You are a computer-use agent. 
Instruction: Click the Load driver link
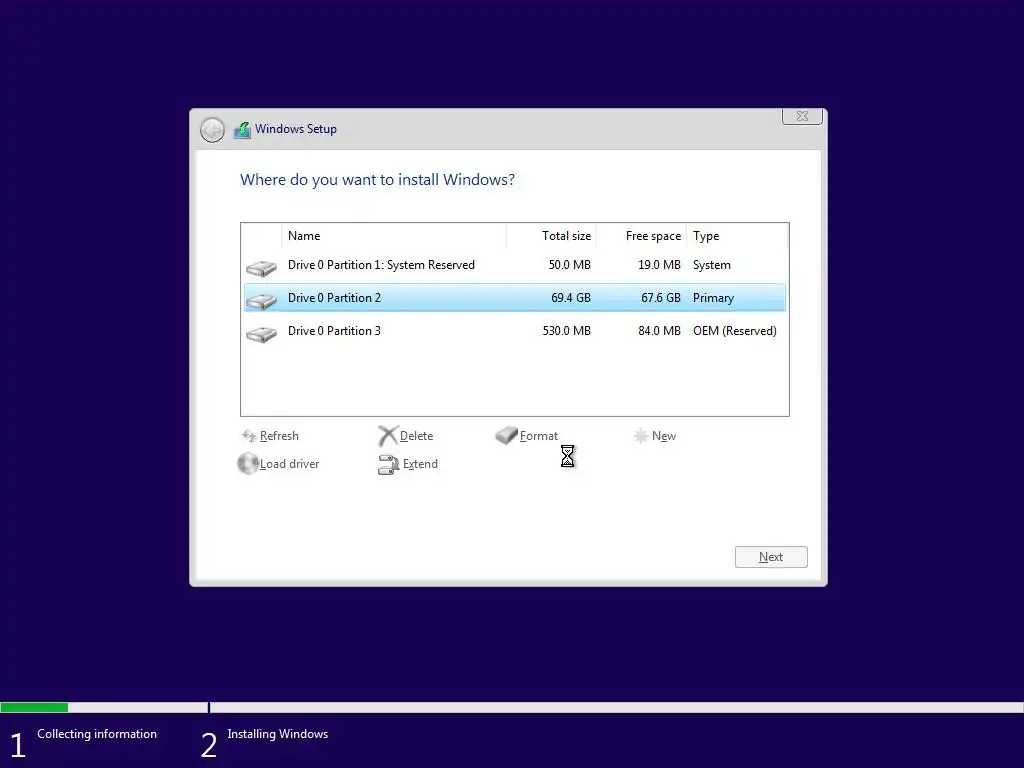pyautogui.click(x=289, y=464)
